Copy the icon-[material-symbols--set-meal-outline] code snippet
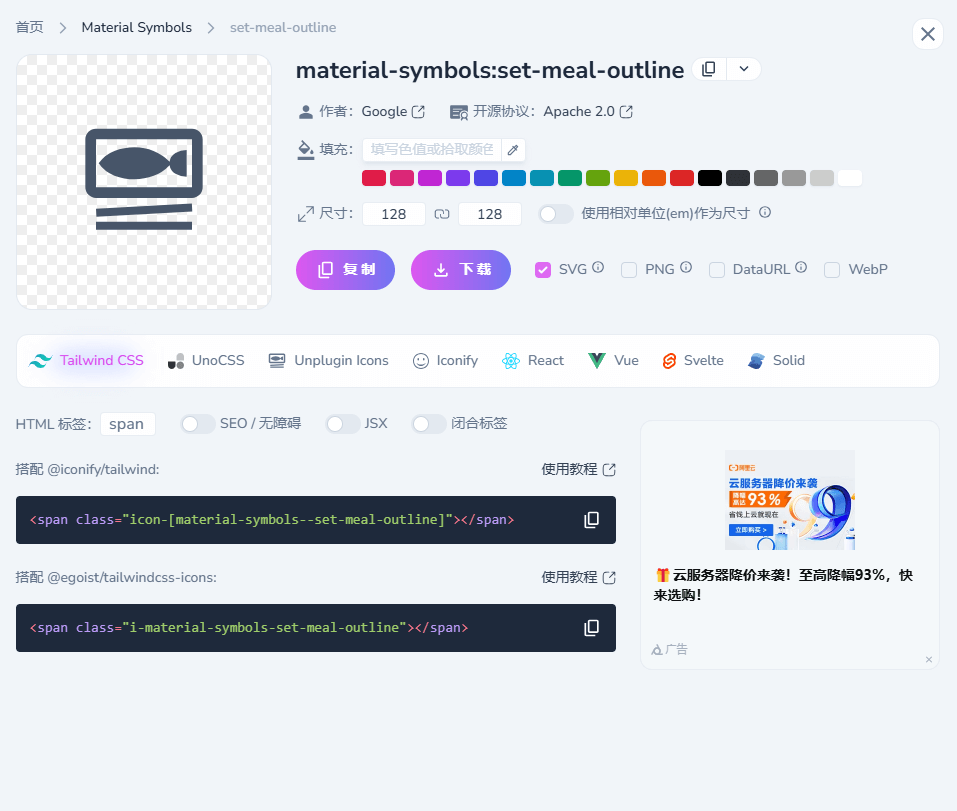The width and height of the screenshot is (957, 811). tap(591, 520)
